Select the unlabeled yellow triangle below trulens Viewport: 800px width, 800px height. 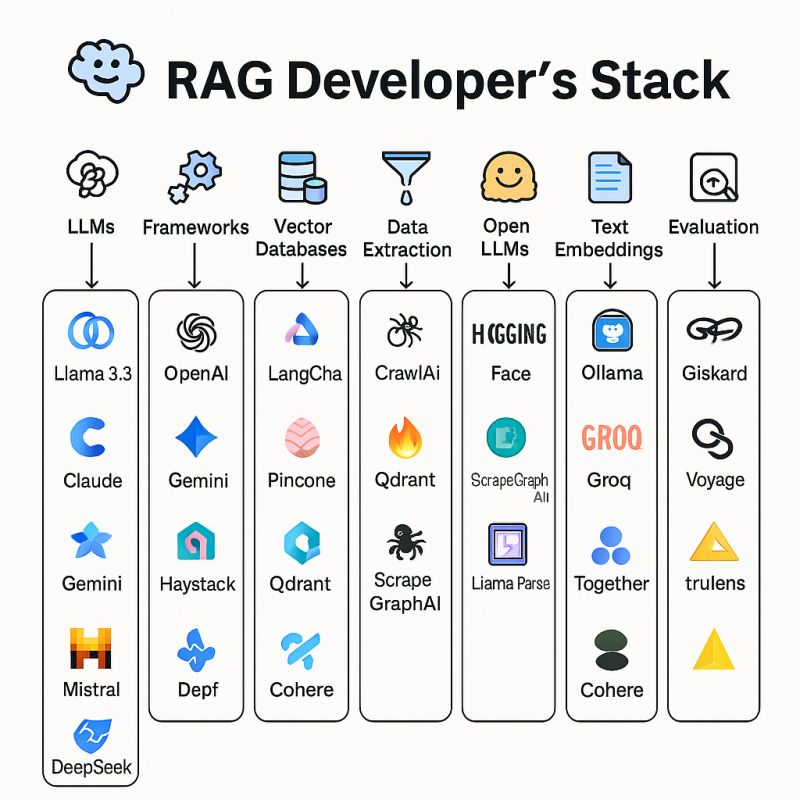(714, 649)
